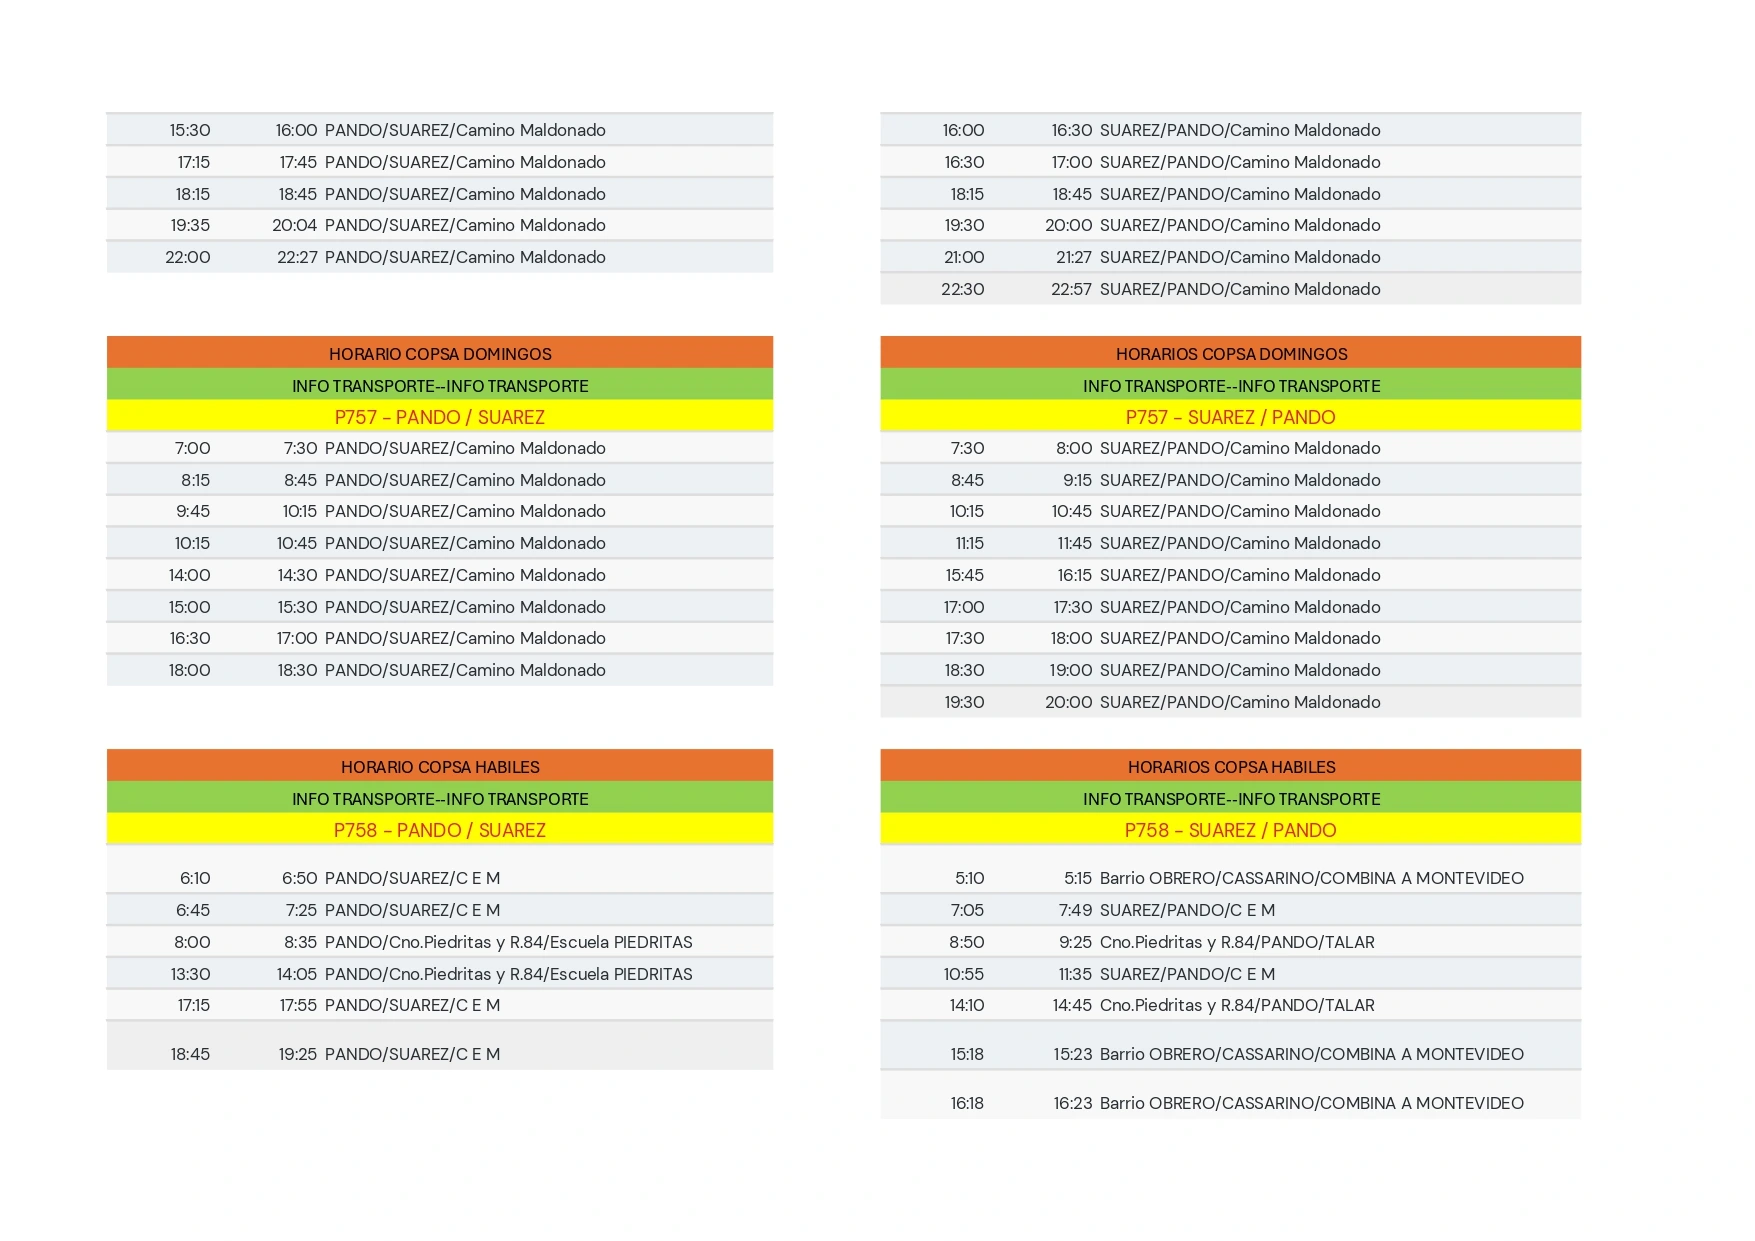Click INFO TRANSPORTE bar above P757 – PANDO / SUAREZ
The width and height of the screenshot is (1755, 1241).
(x=440, y=385)
